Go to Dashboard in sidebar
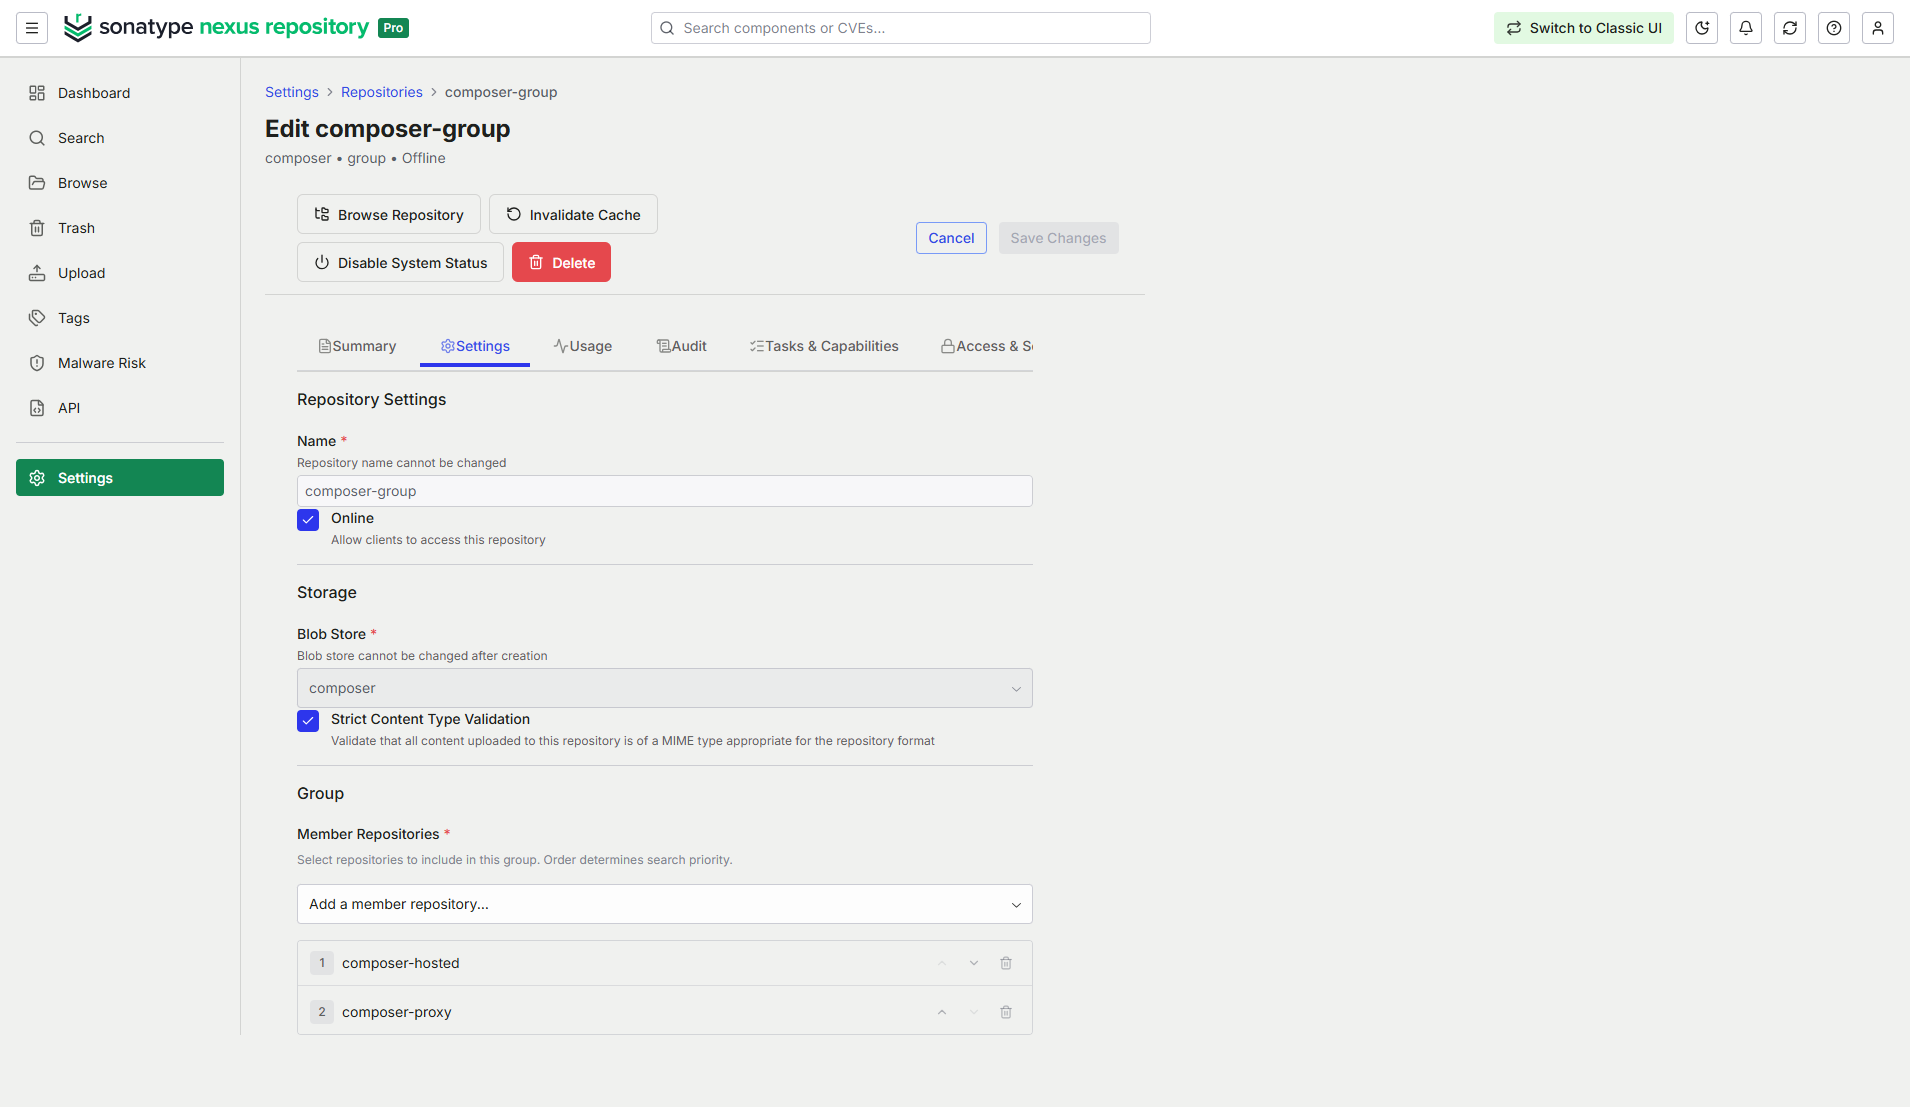 pyautogui.click(x=120, y=93)
